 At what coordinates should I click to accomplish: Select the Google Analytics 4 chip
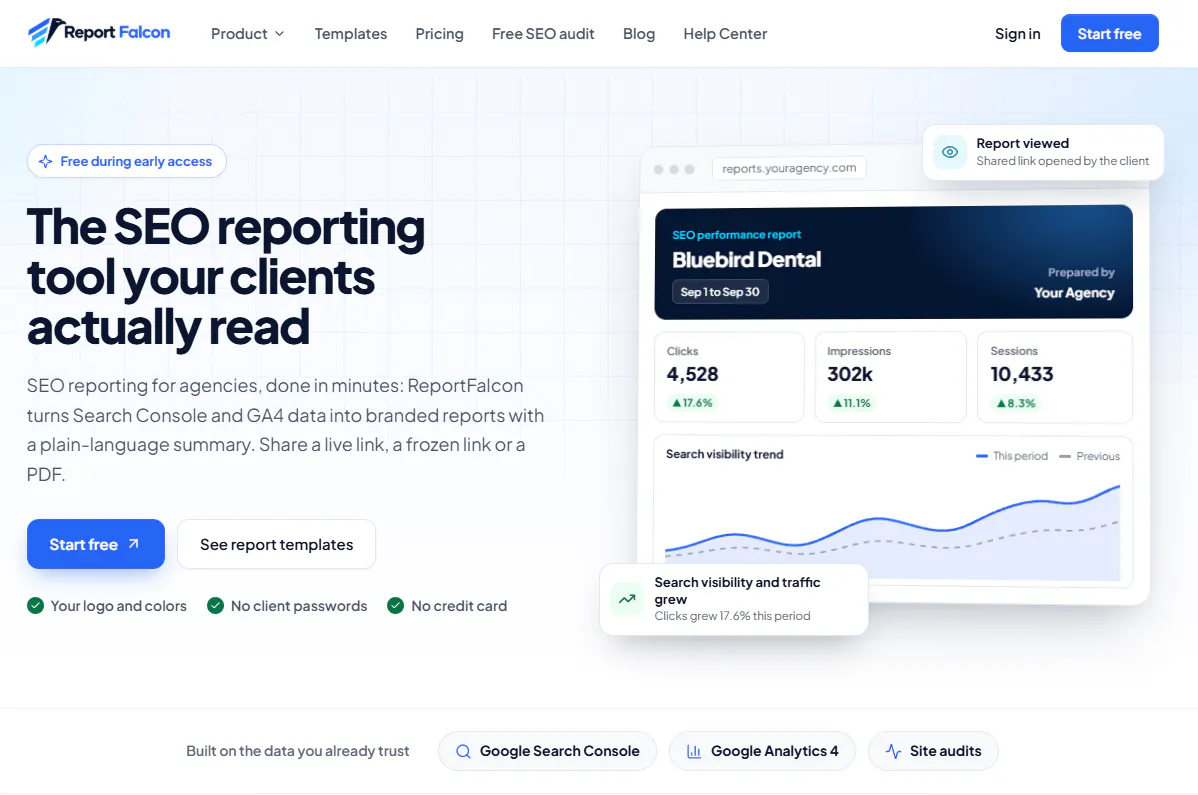pyautogui.click(x=763, y=751)
